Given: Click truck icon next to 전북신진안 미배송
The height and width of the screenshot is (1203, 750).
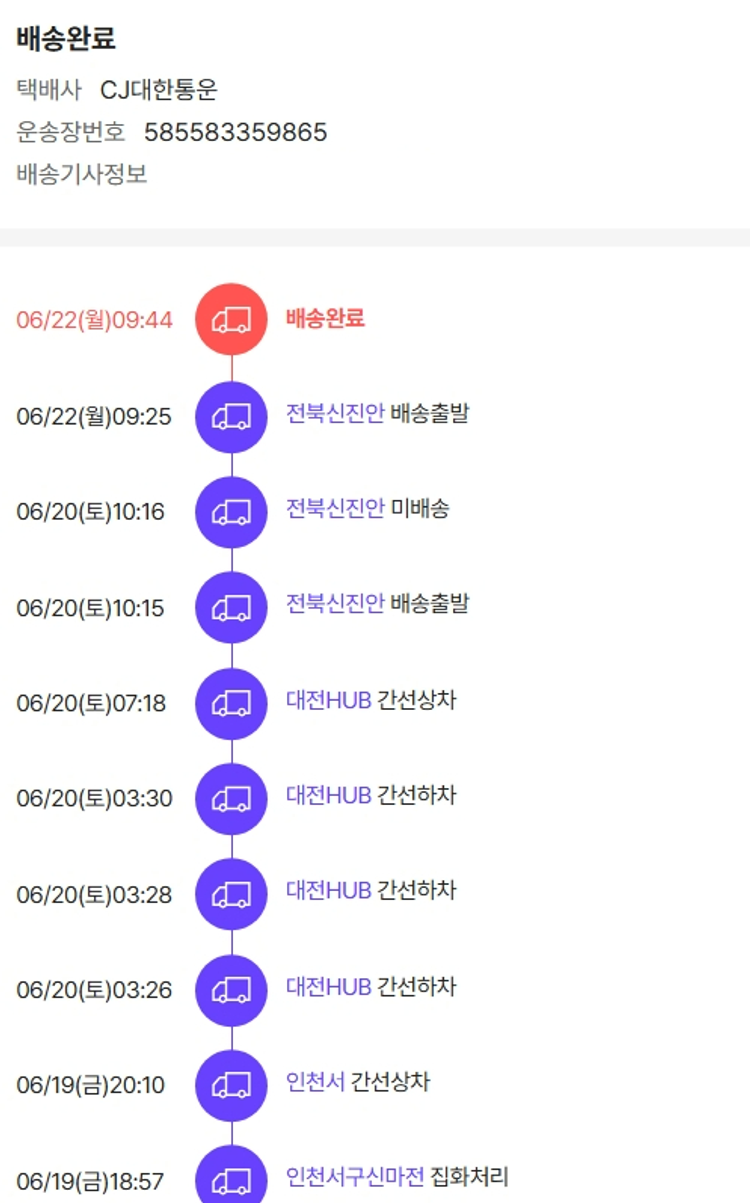Looking at the screenshot, I should coord(231,512).
